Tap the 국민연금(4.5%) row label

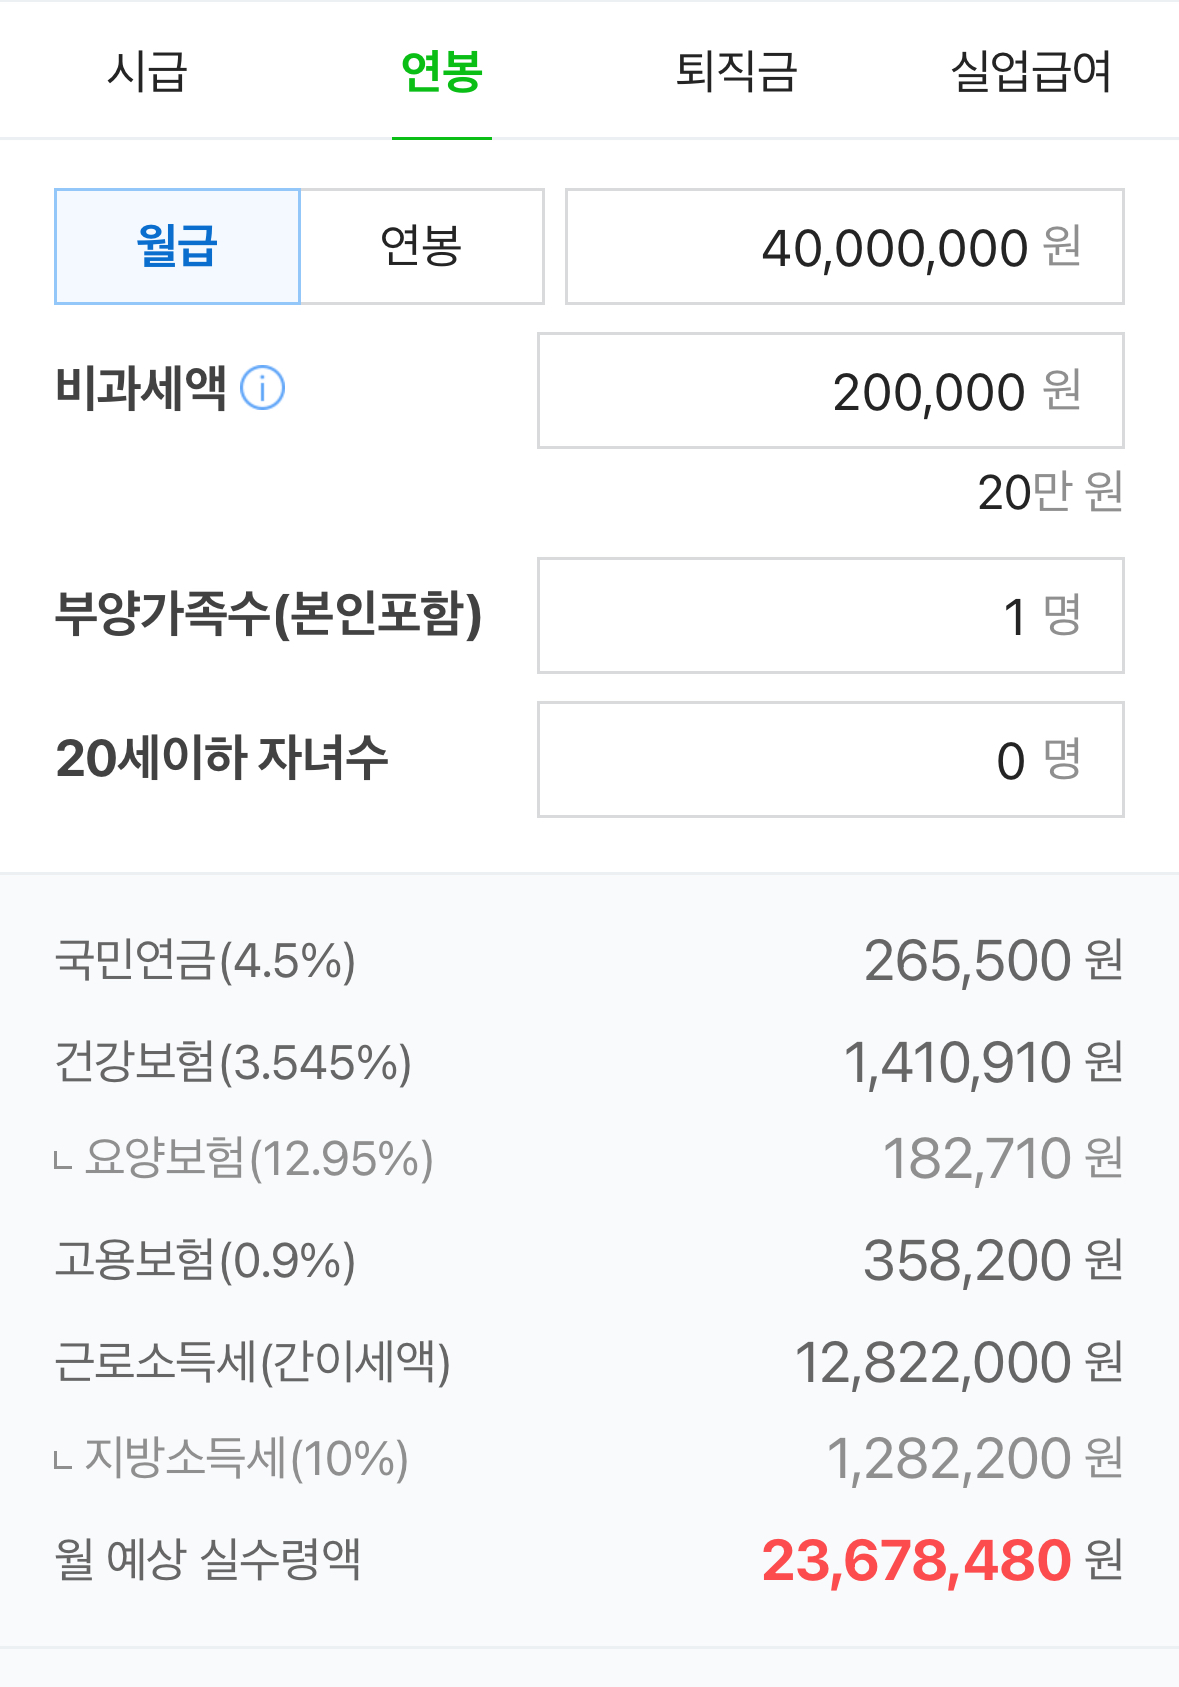pos(205,960)
